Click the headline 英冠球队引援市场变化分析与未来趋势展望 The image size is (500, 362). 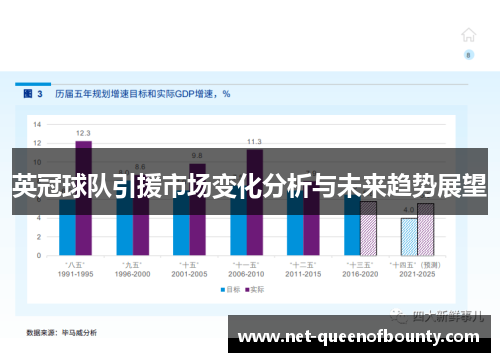tap(250, 185)
